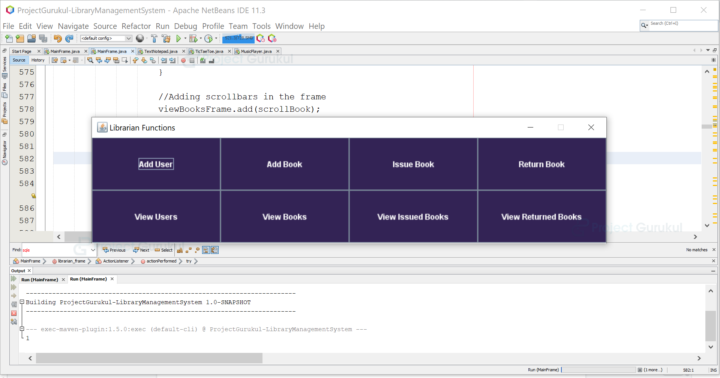
Task: Click red Stop icon in Output panel
Action: click(x=14, y=313)
